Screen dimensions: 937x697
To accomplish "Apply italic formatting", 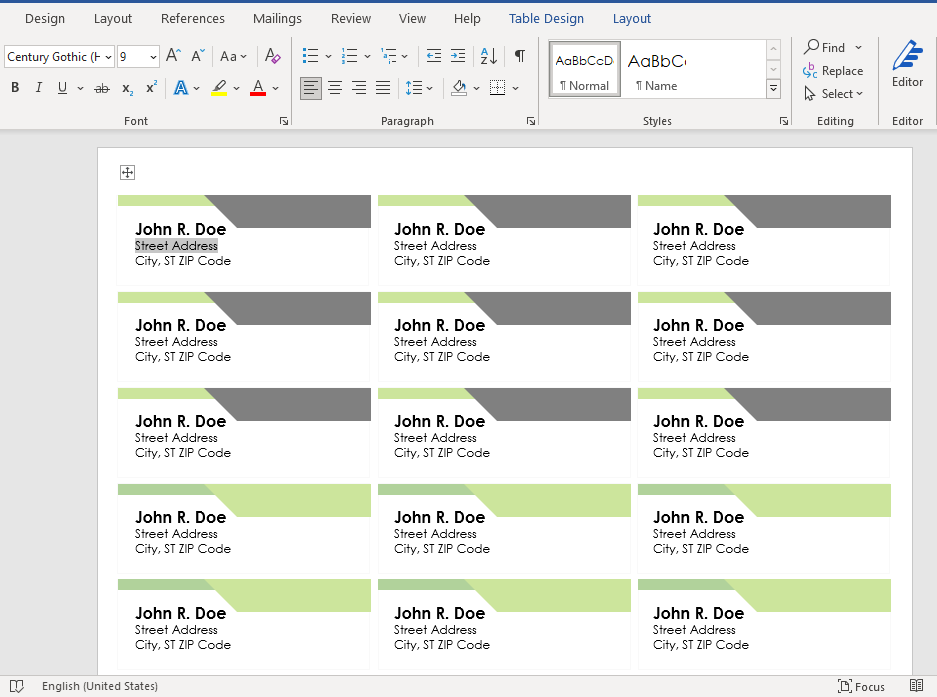I will (x=38, y=88).
